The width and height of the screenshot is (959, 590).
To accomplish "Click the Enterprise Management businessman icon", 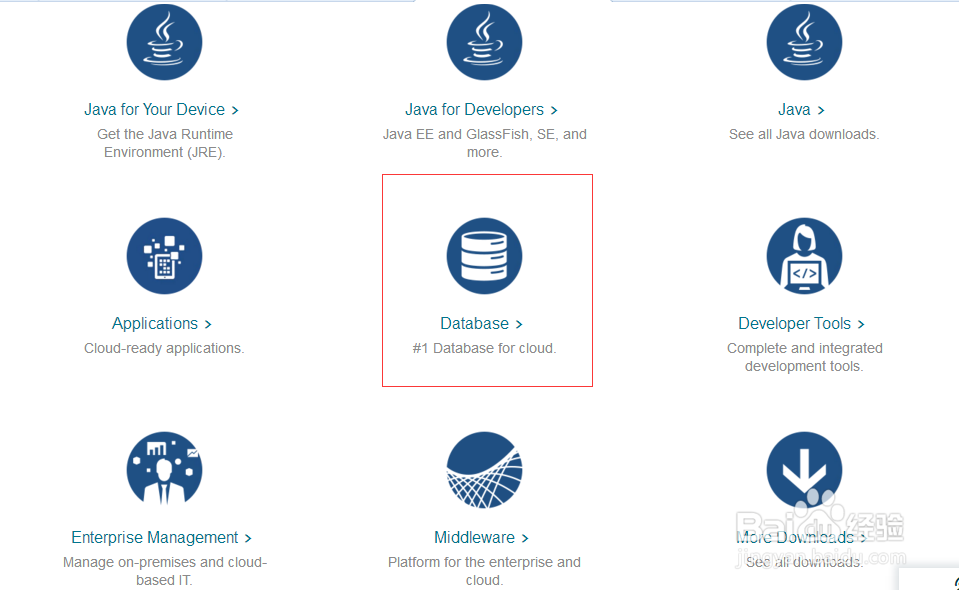I will tap(165, 470).
